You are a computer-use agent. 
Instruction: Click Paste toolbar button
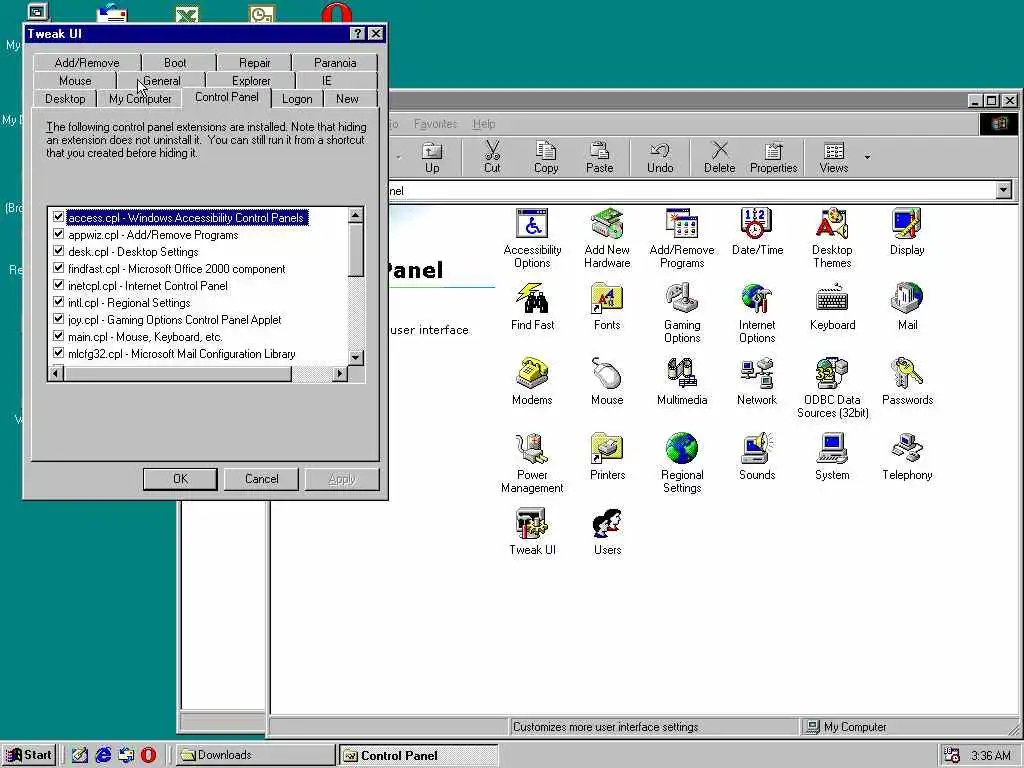click(x=600, y=157)
